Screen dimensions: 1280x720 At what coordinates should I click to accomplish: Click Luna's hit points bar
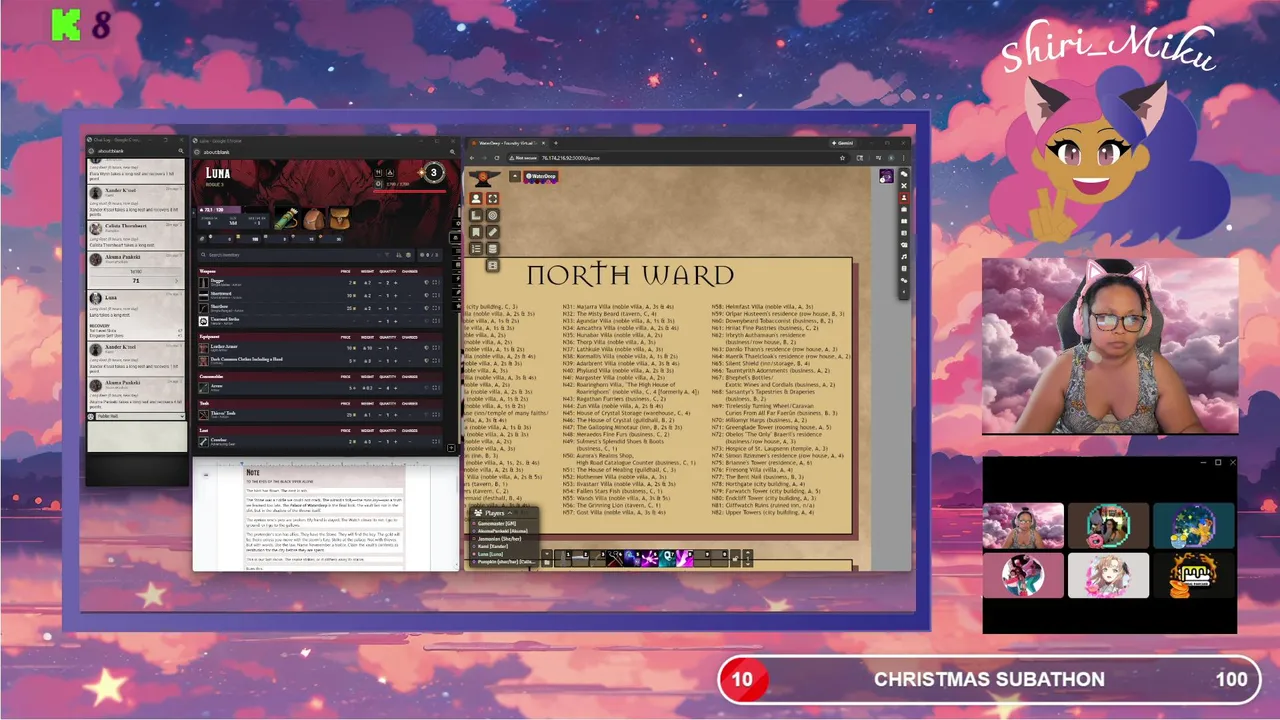410,190
